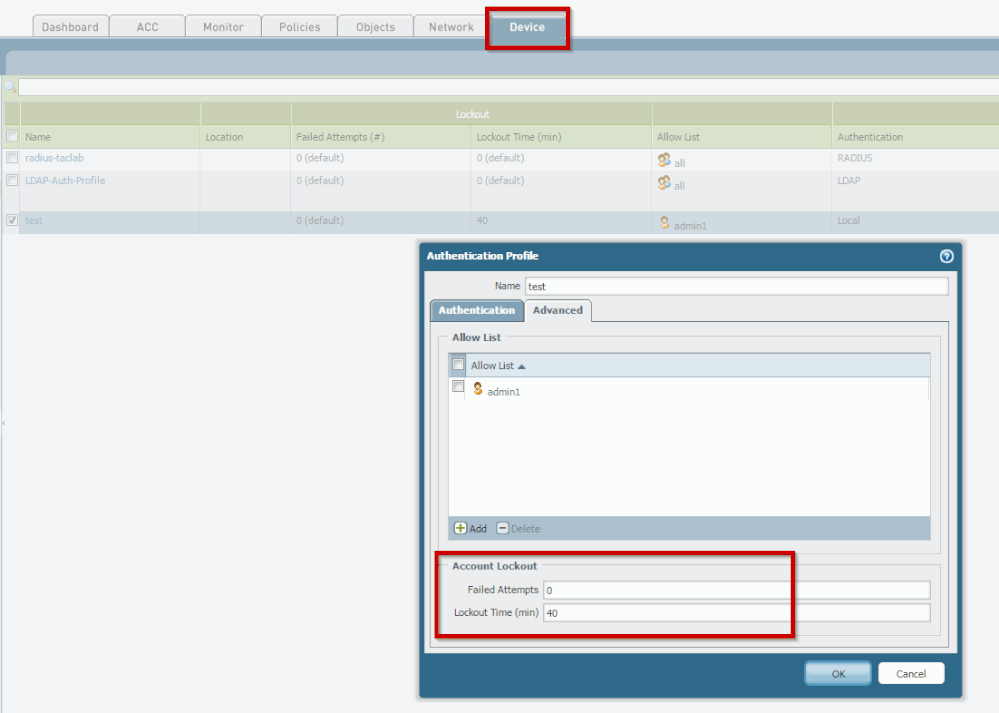The width and height of the screenshot is (999, 713).
Task: Open the LDAP-Auth-Profile link
Action: 65,181
